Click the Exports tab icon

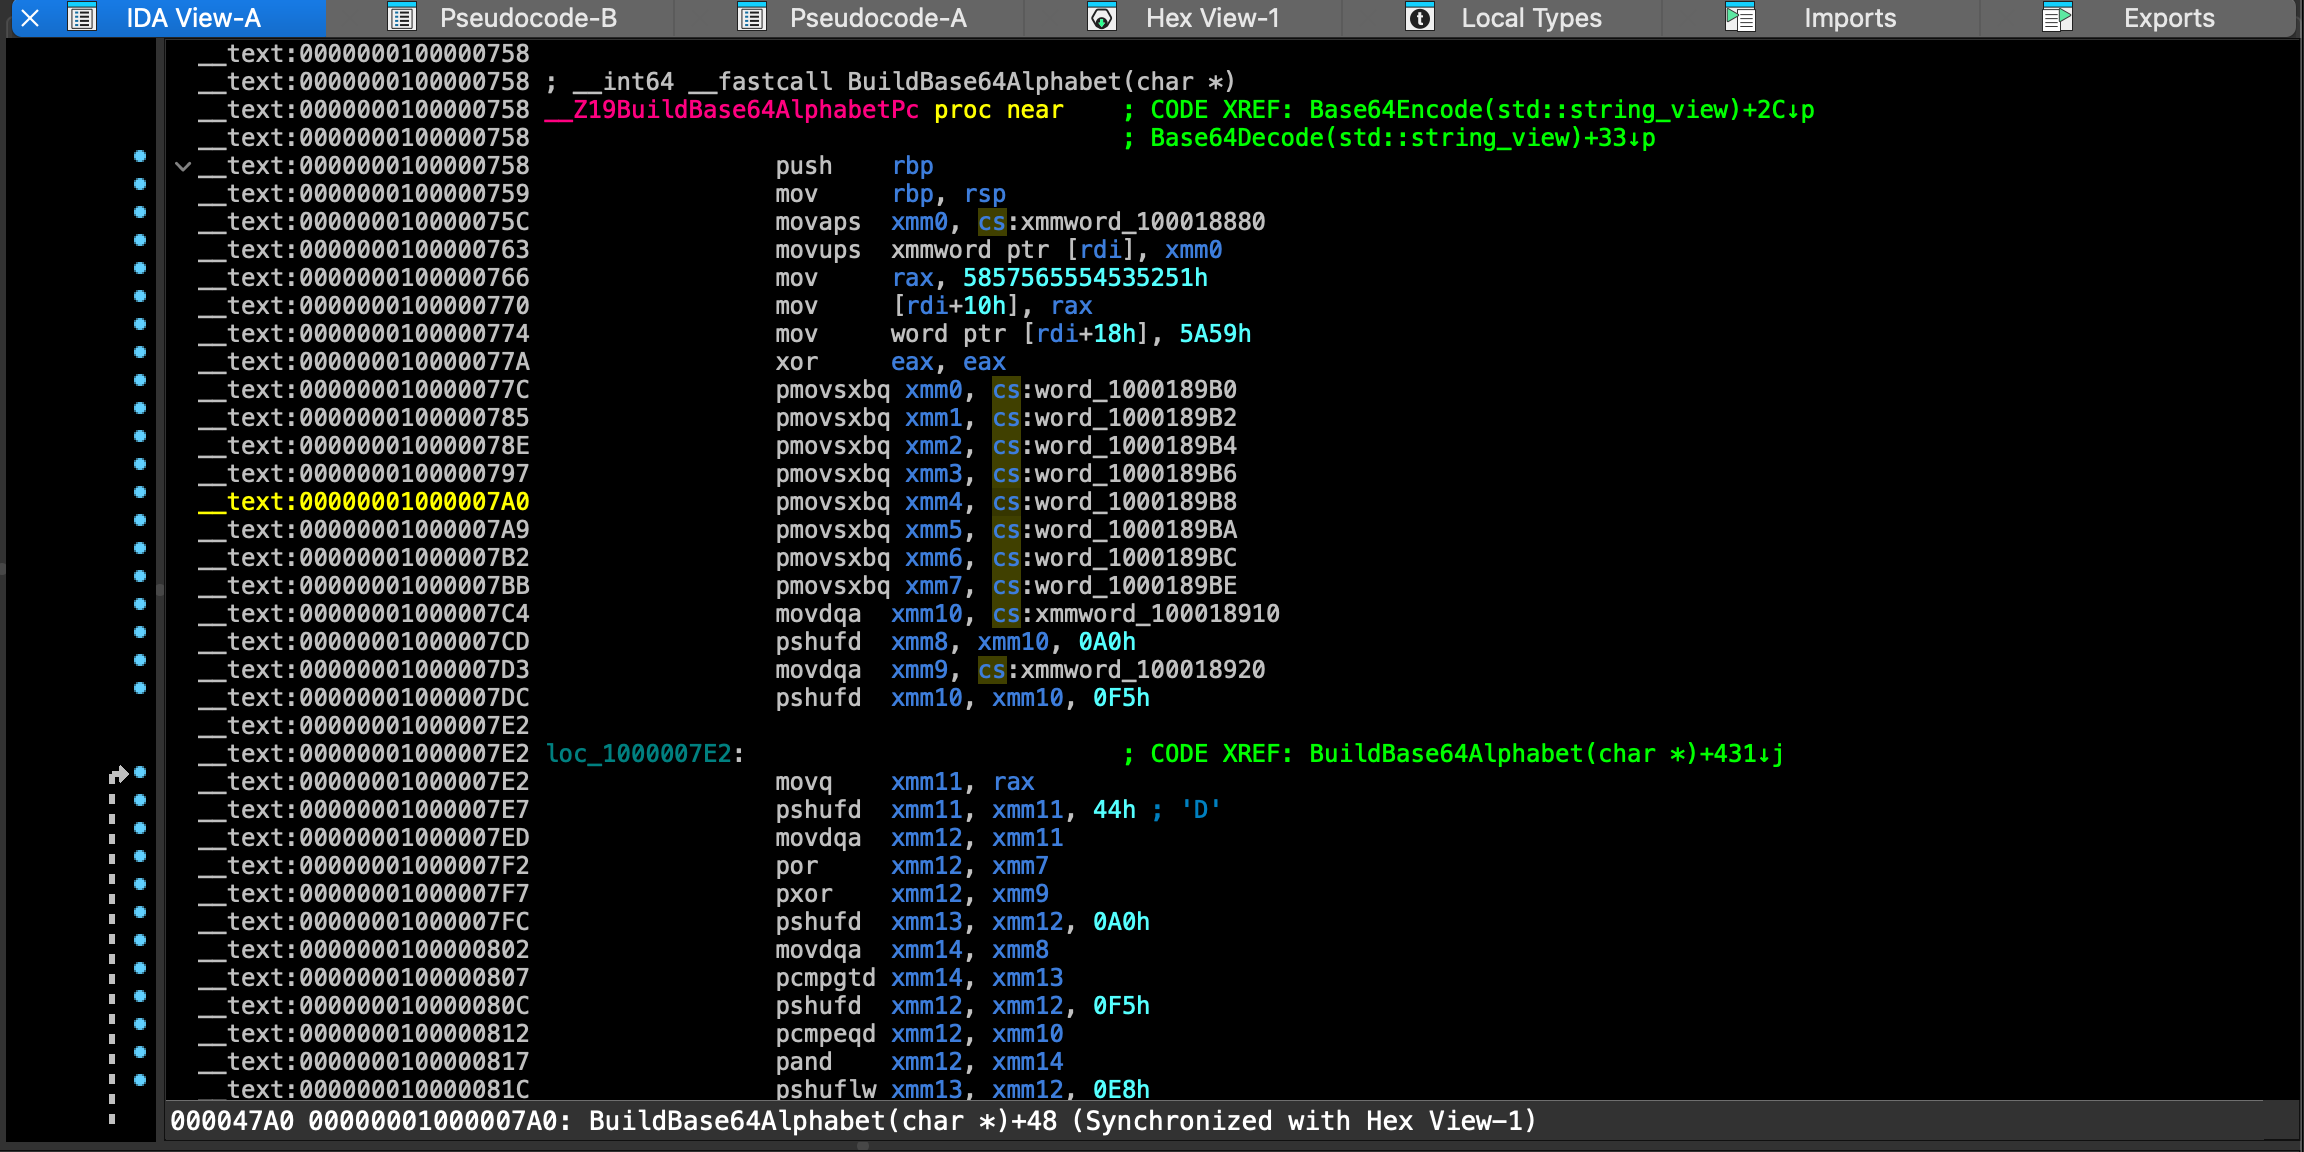point(2058,18)
